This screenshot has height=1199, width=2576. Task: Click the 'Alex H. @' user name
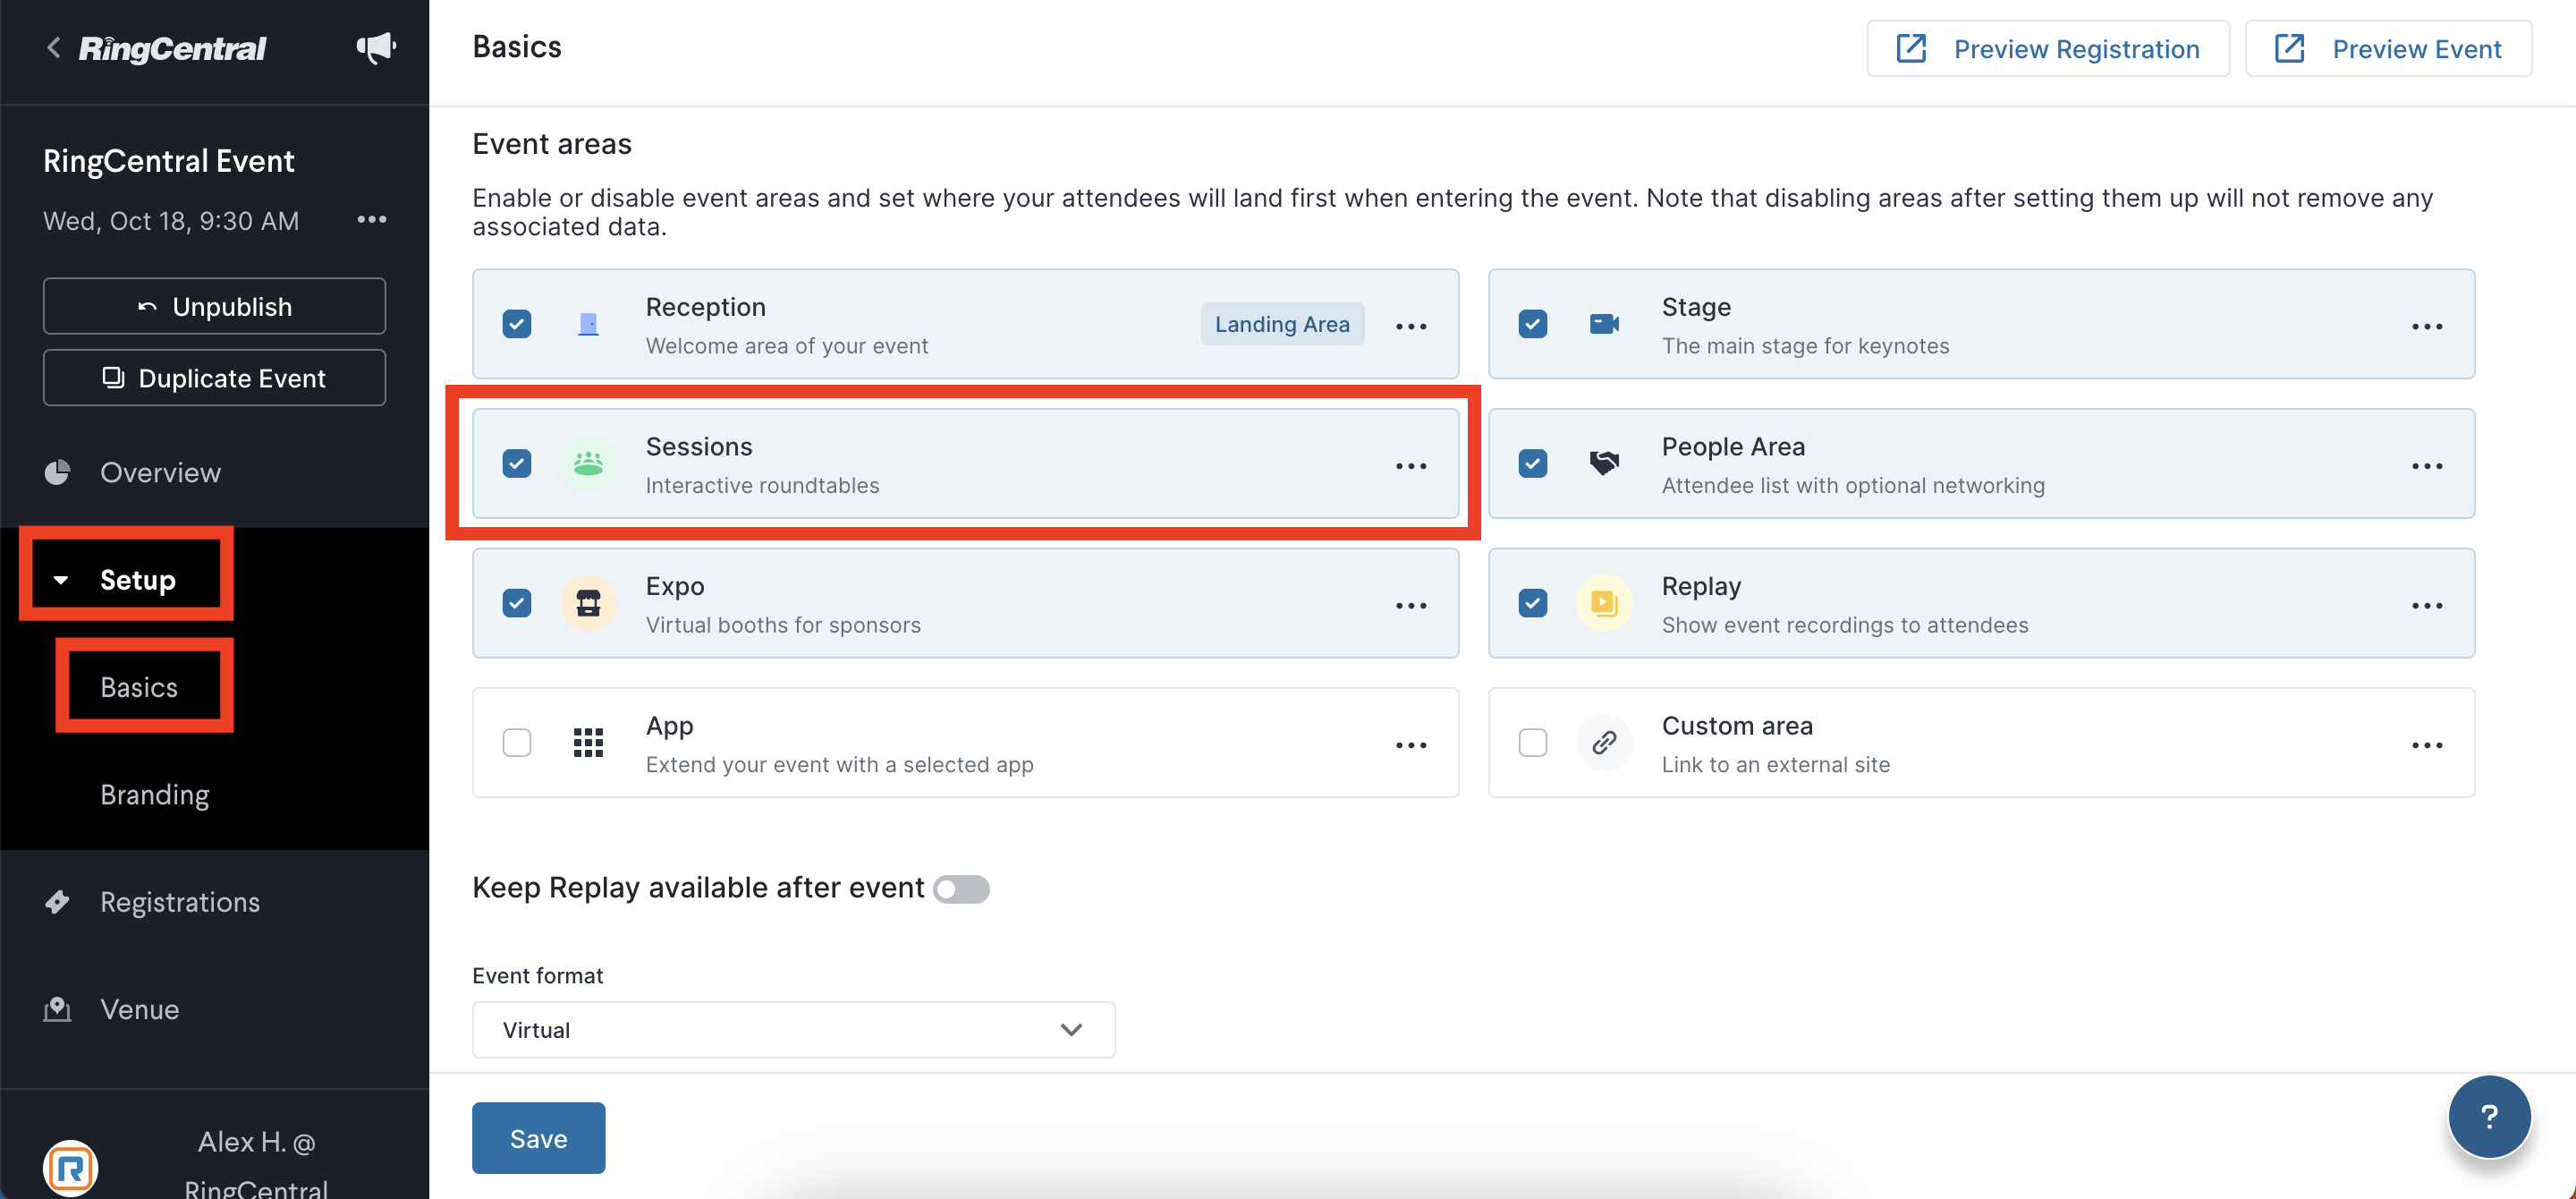pos(256,1142)
